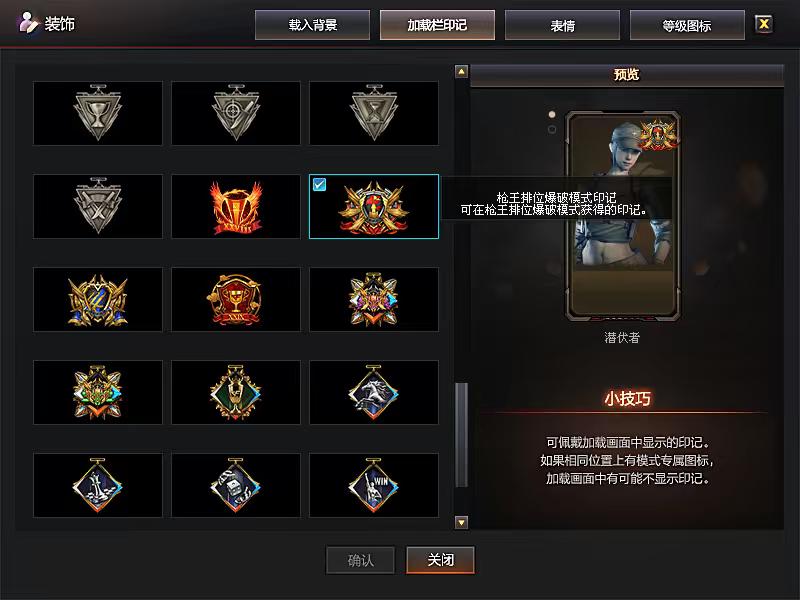The image size is (800, 600).
Task: Select the second preview page dot
Action: [x=552, y=130]
